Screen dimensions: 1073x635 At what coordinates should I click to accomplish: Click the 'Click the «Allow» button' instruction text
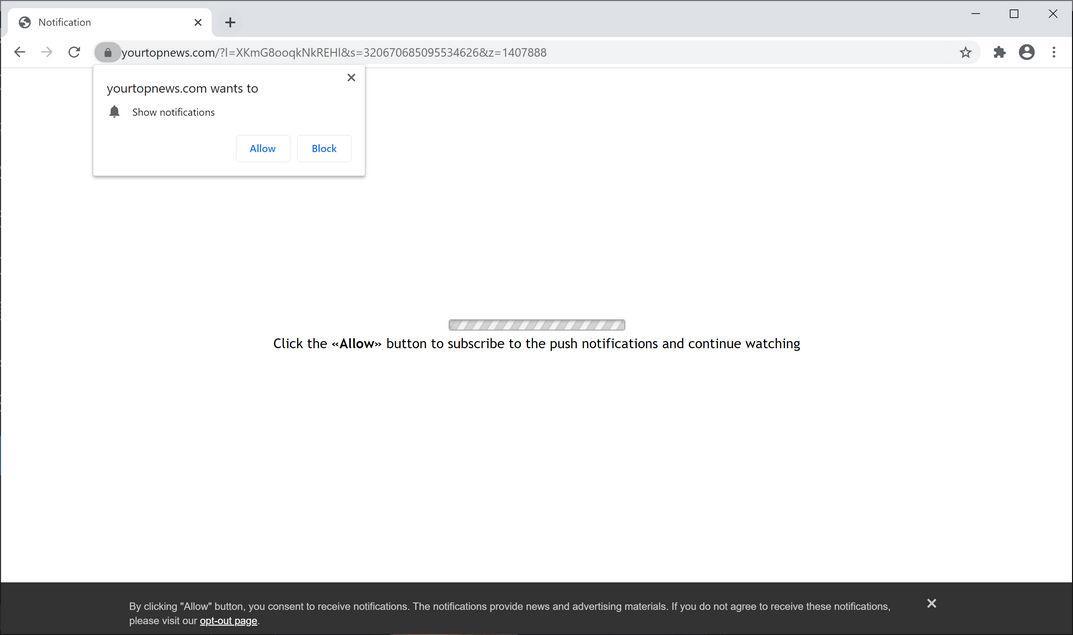tap(536, 344)
